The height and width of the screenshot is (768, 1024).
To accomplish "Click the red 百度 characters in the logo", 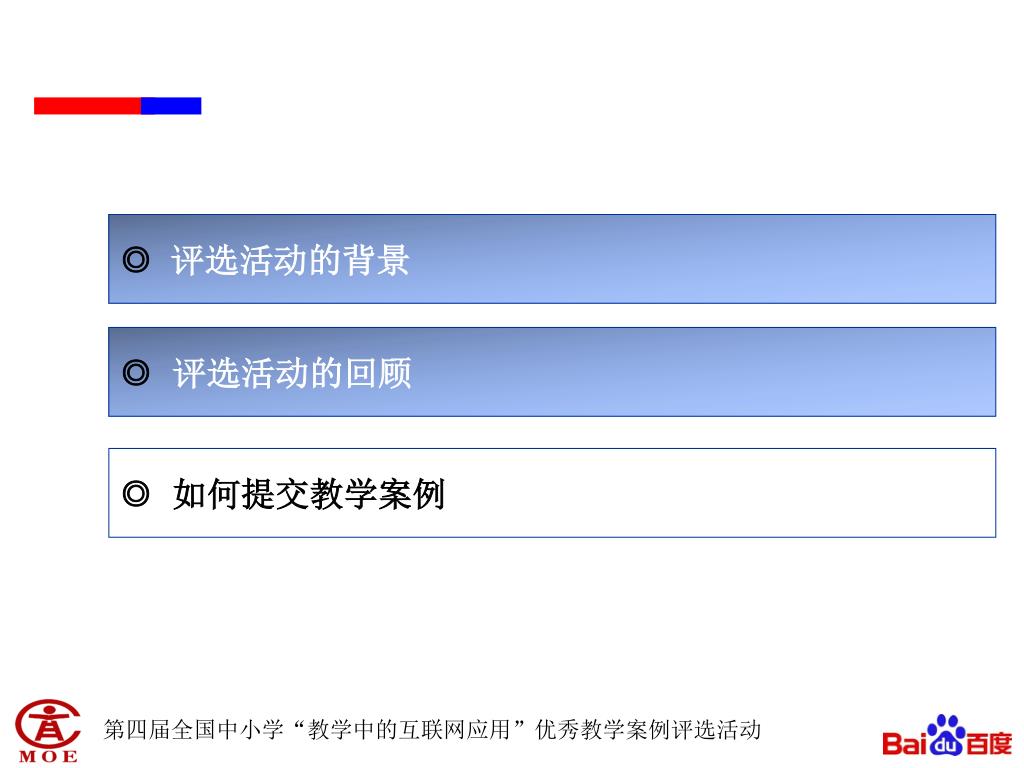I will pos(989,743).
